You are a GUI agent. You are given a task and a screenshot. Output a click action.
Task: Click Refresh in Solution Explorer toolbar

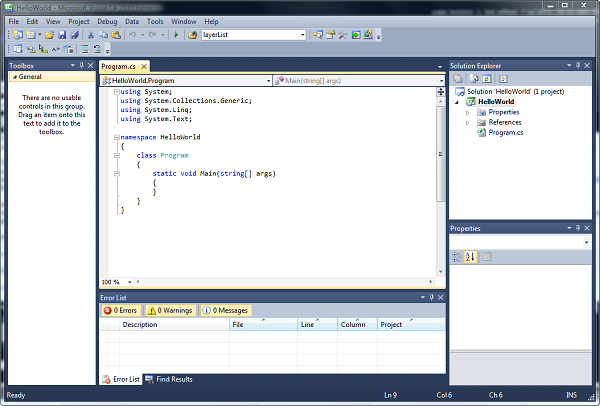(487, 78)
